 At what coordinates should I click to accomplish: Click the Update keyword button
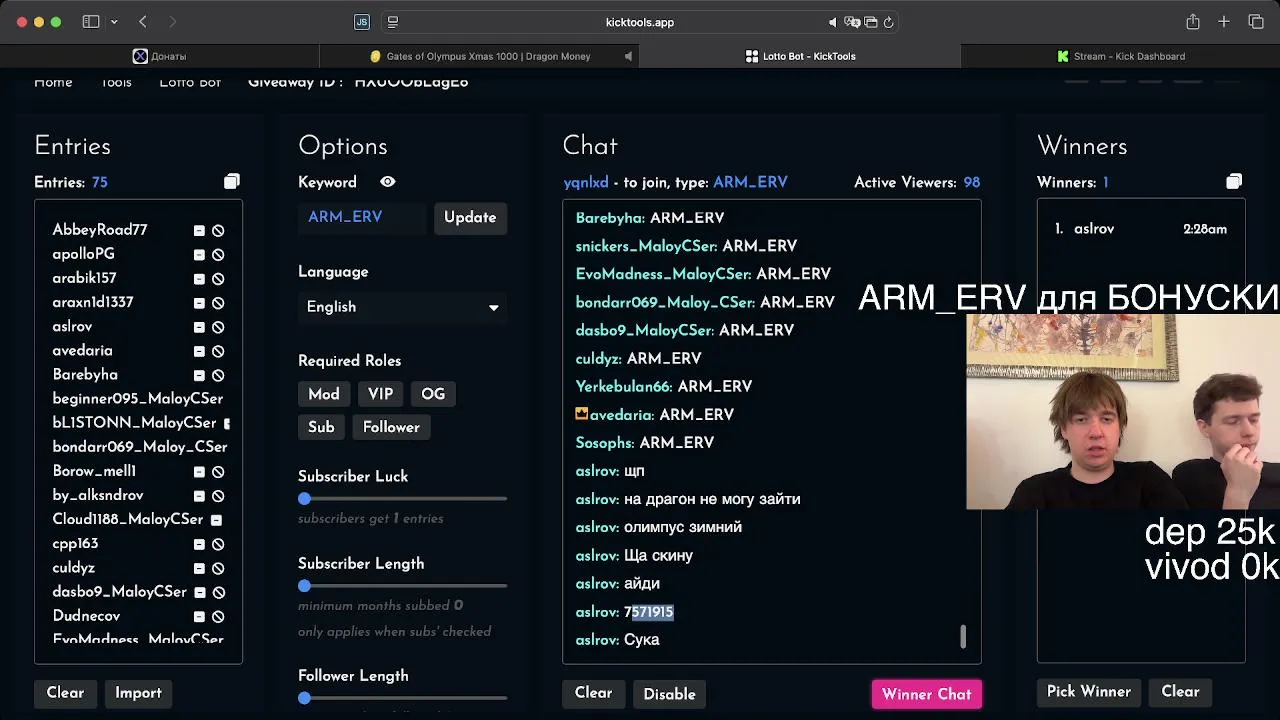[x=470, y=217]
